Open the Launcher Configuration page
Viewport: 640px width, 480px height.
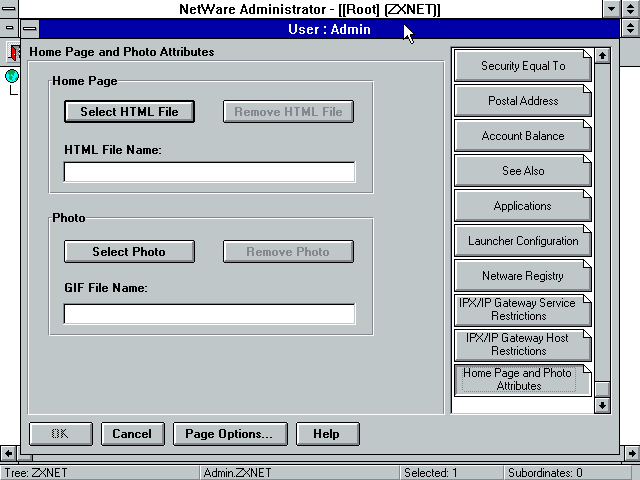click(x=523, y=241)
